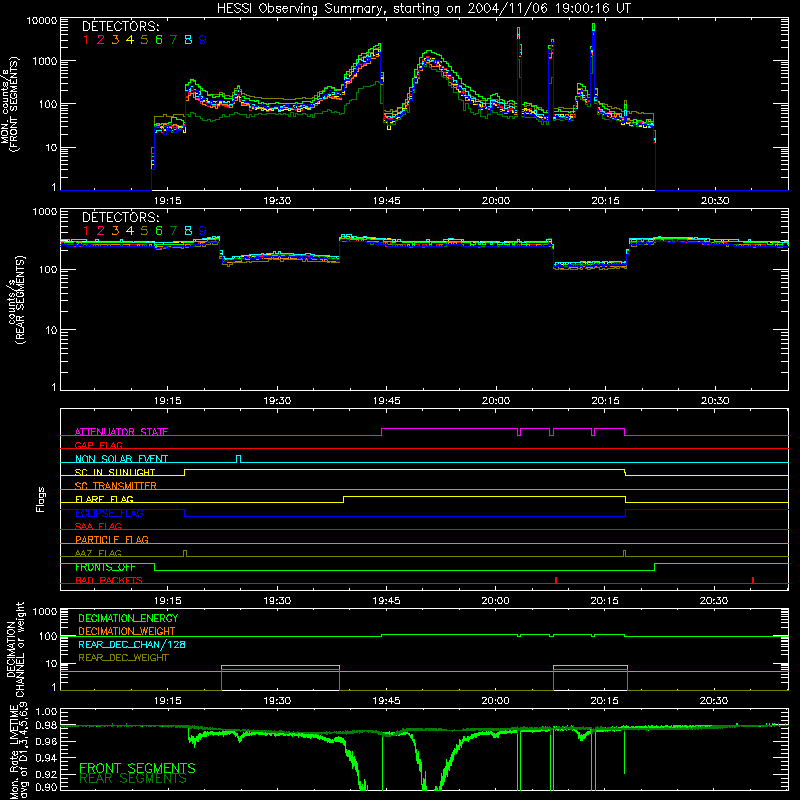This screenshot has height=800, width=800.
Task: Select the SAA_FLAG label
Action: click(98, 526)
